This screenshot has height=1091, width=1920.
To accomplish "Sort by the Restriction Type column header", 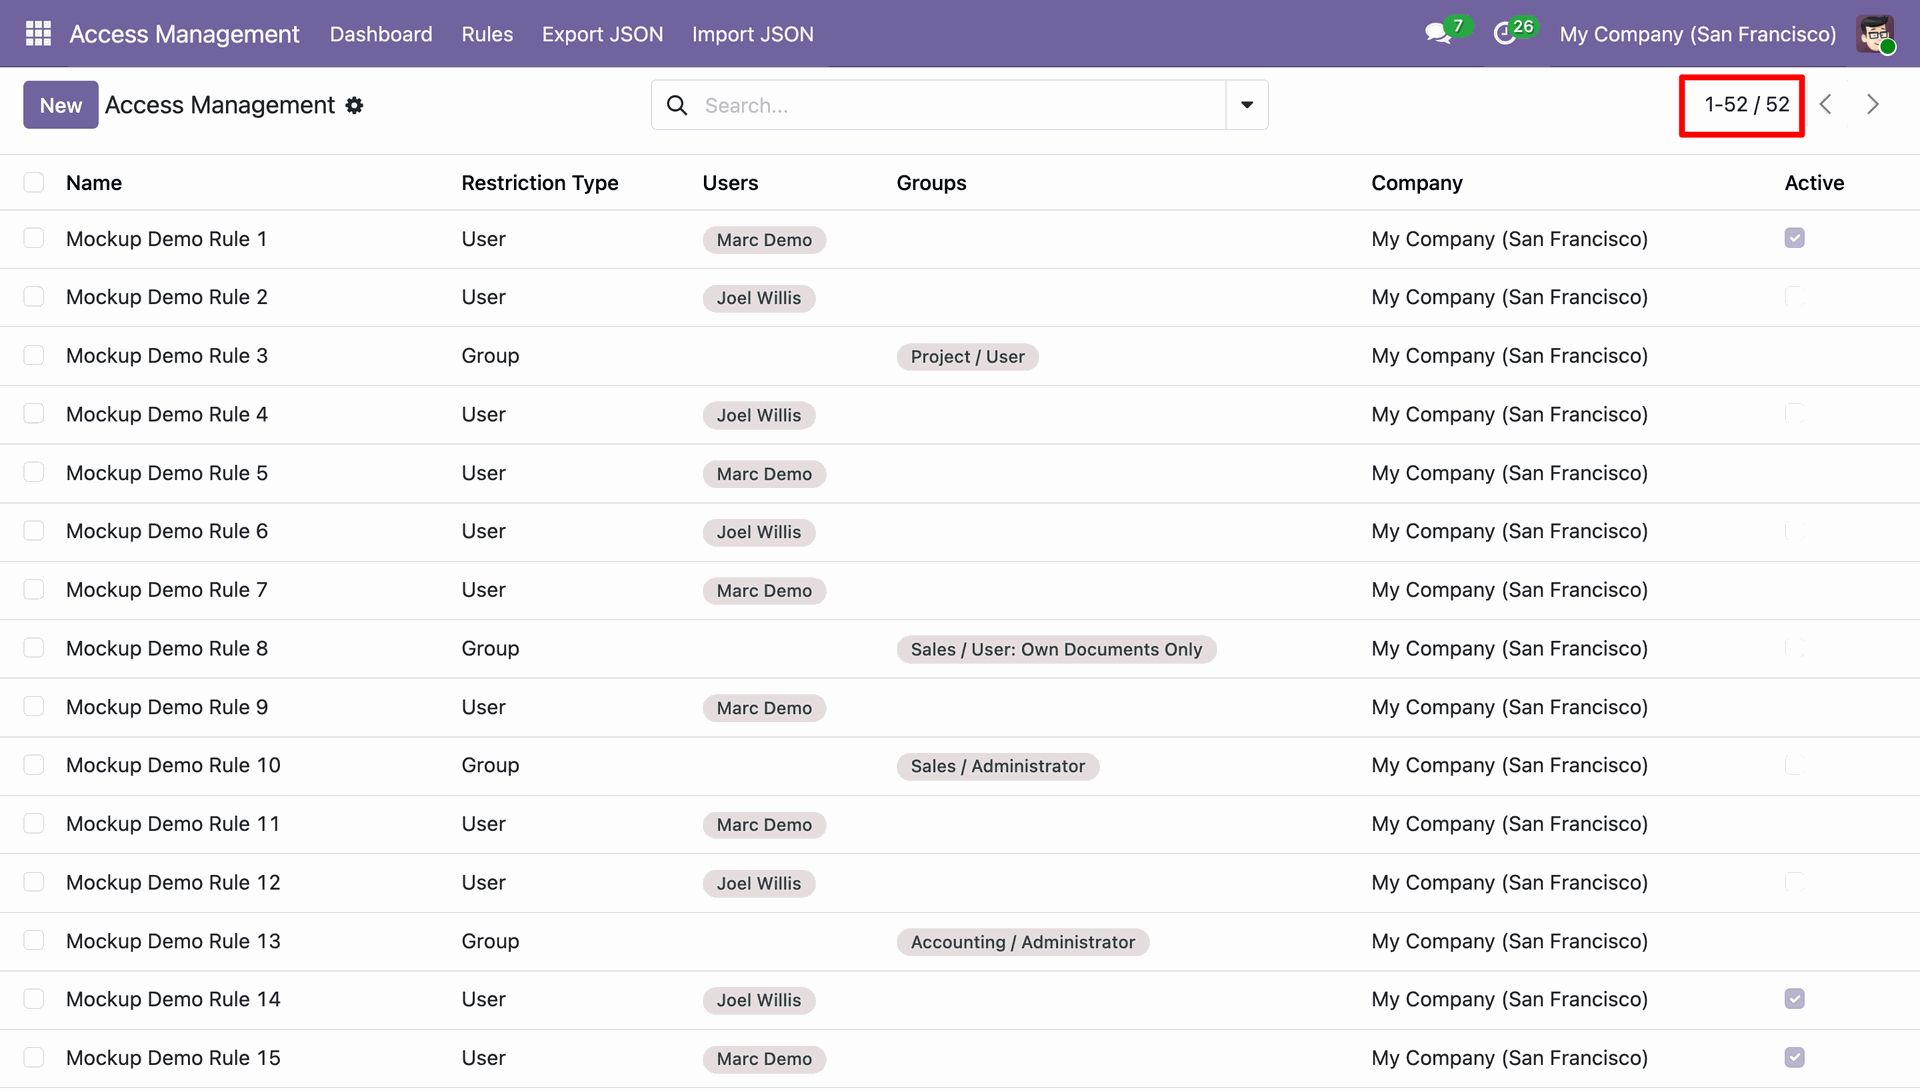I will pos(540,183).
